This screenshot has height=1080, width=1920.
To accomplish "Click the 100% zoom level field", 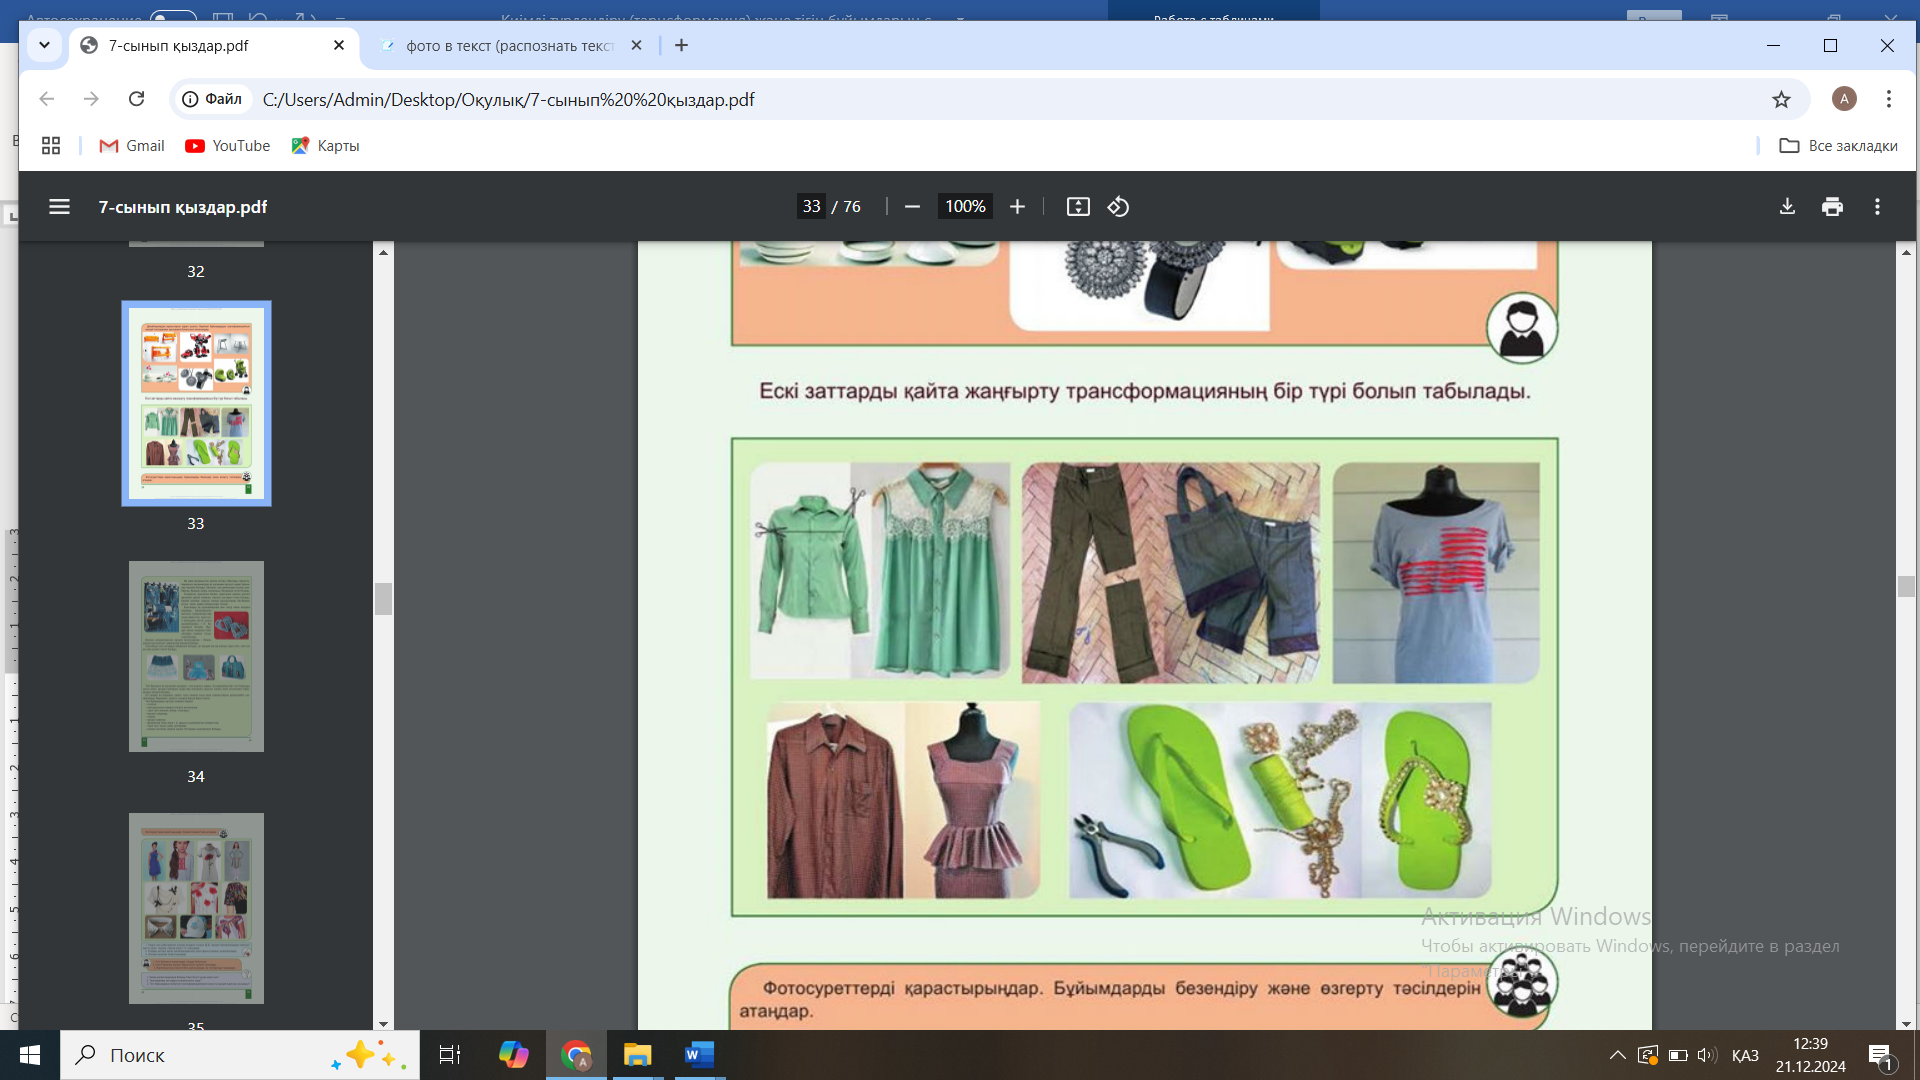I will [965, 207].
